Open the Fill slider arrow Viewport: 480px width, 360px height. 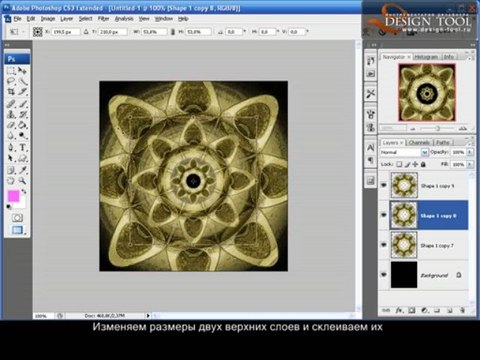coord(470,164)
